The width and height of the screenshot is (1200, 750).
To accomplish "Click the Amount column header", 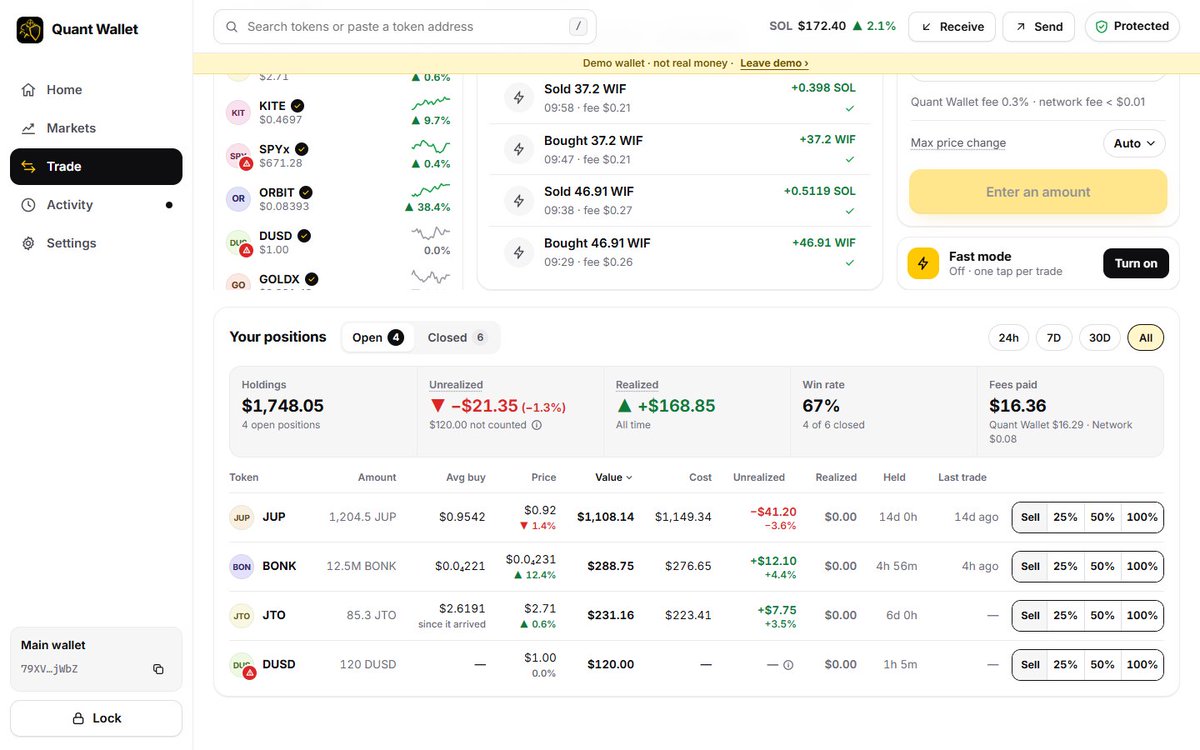I will 377,478.
